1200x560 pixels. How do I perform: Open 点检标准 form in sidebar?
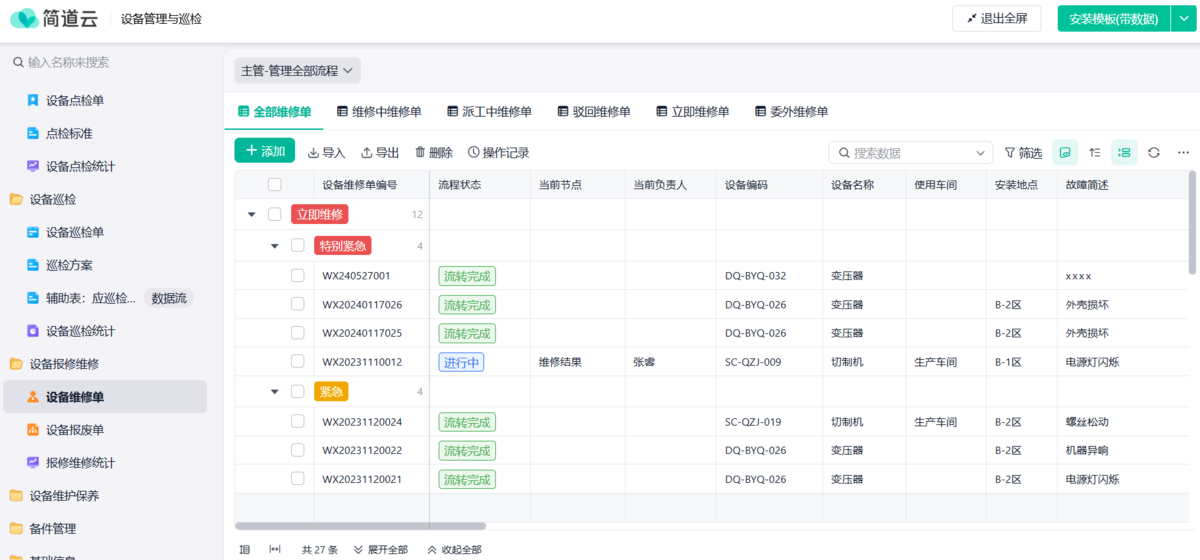(x=60, y=133)
